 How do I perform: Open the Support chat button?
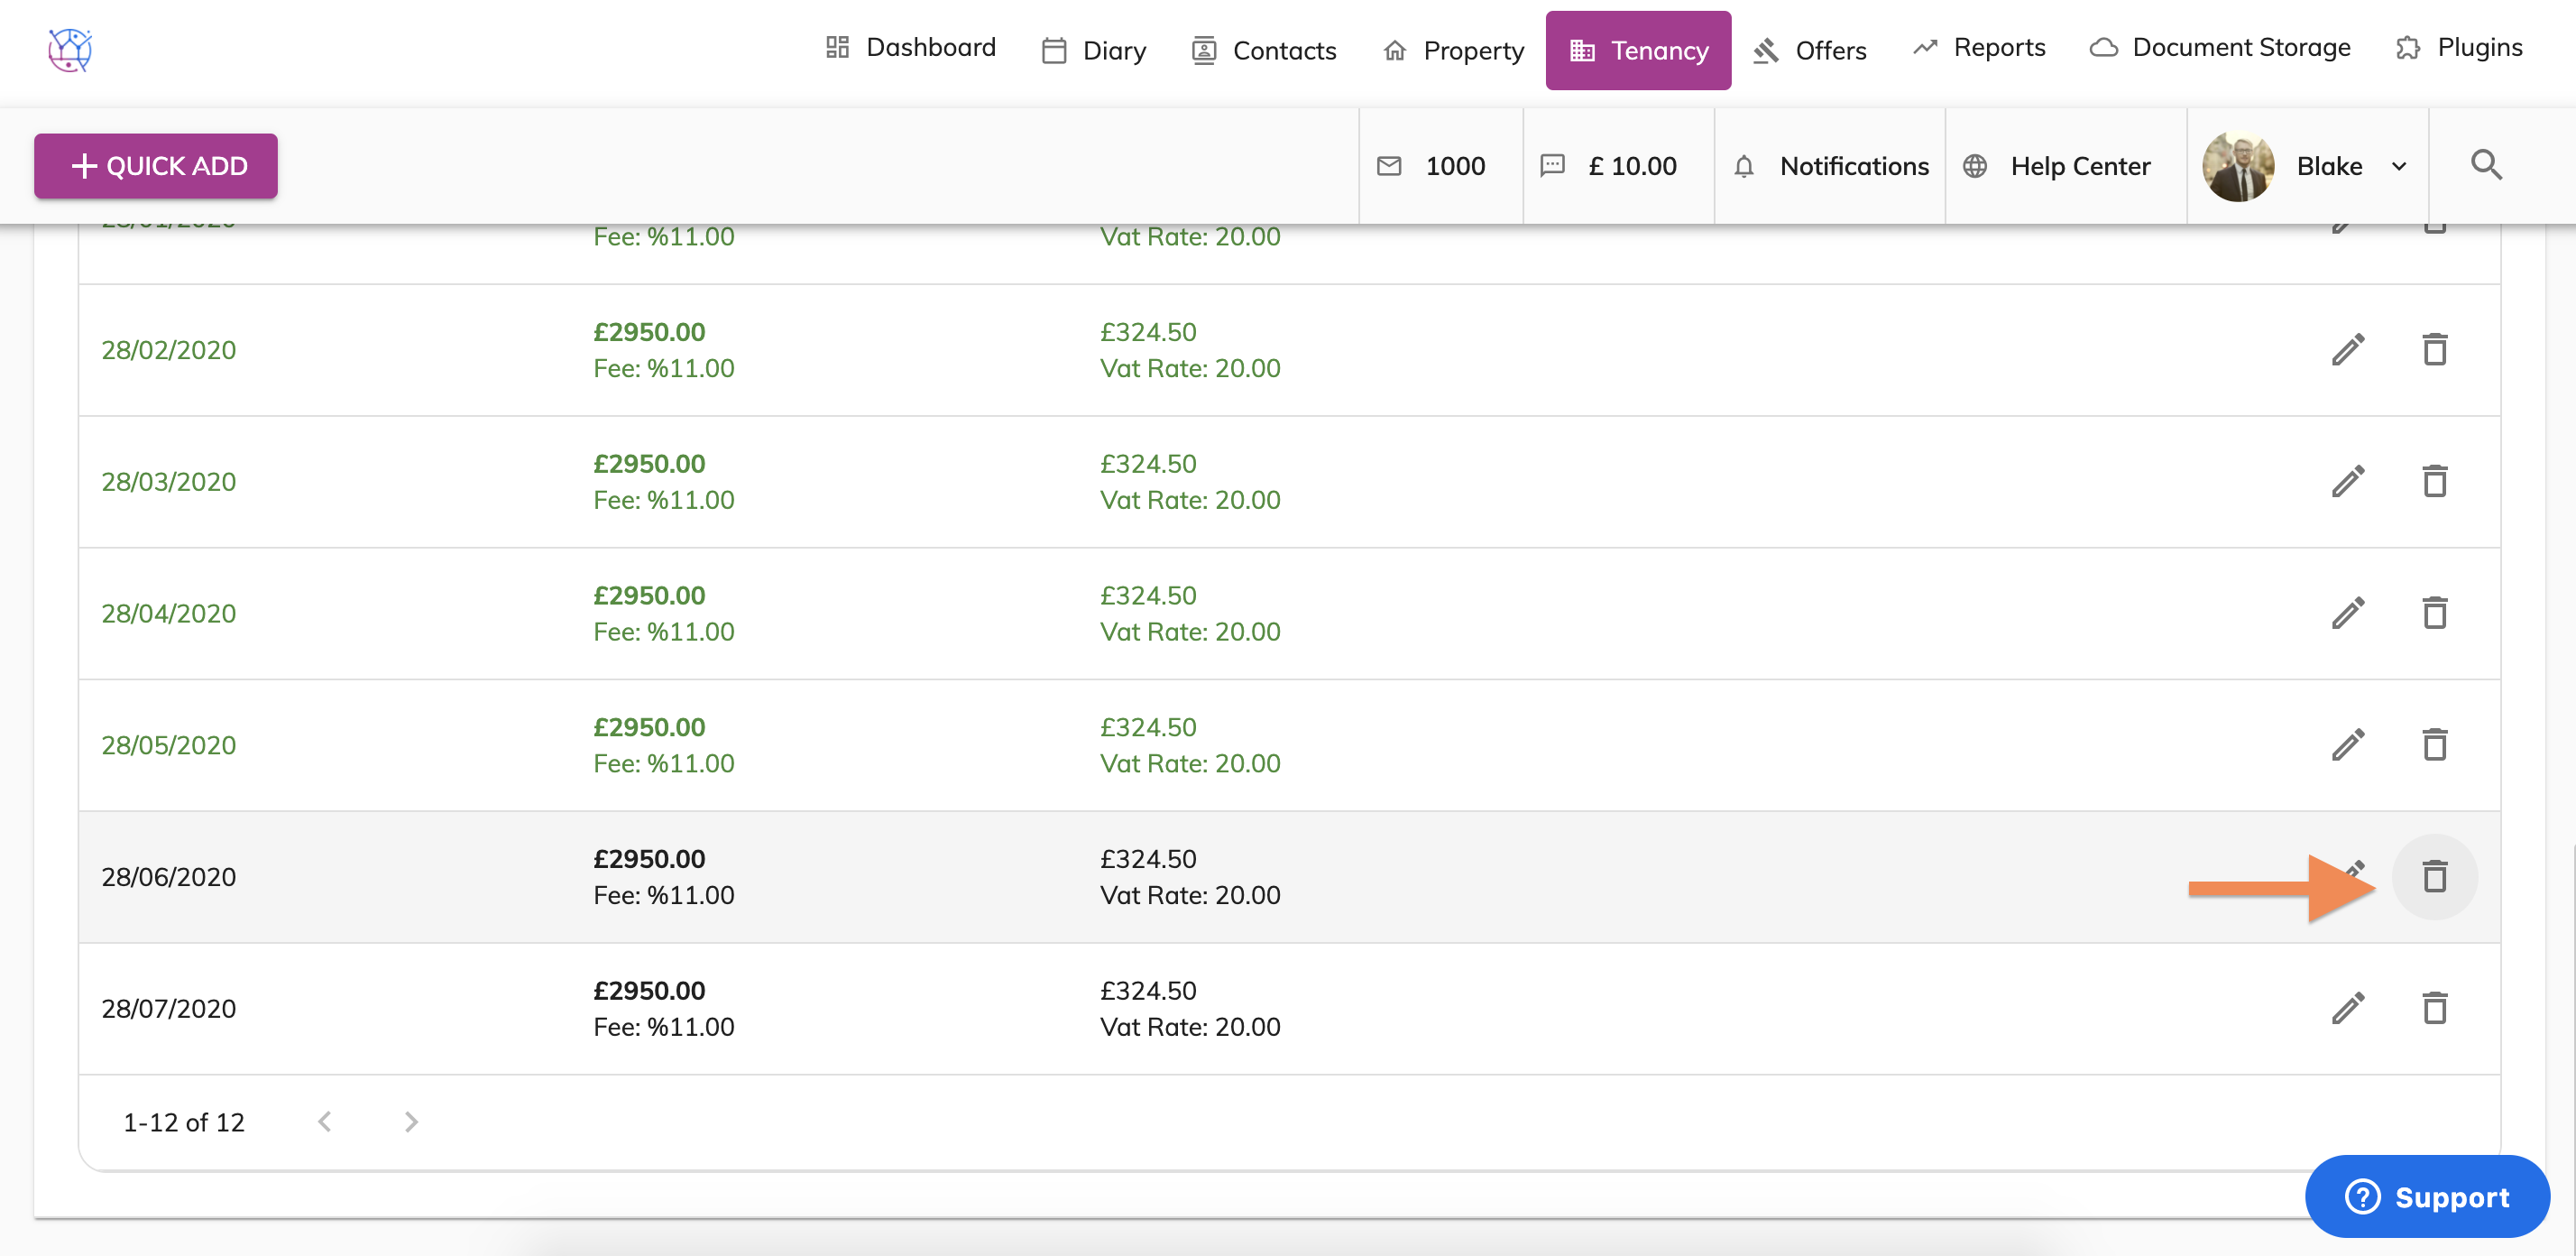2426,1196
